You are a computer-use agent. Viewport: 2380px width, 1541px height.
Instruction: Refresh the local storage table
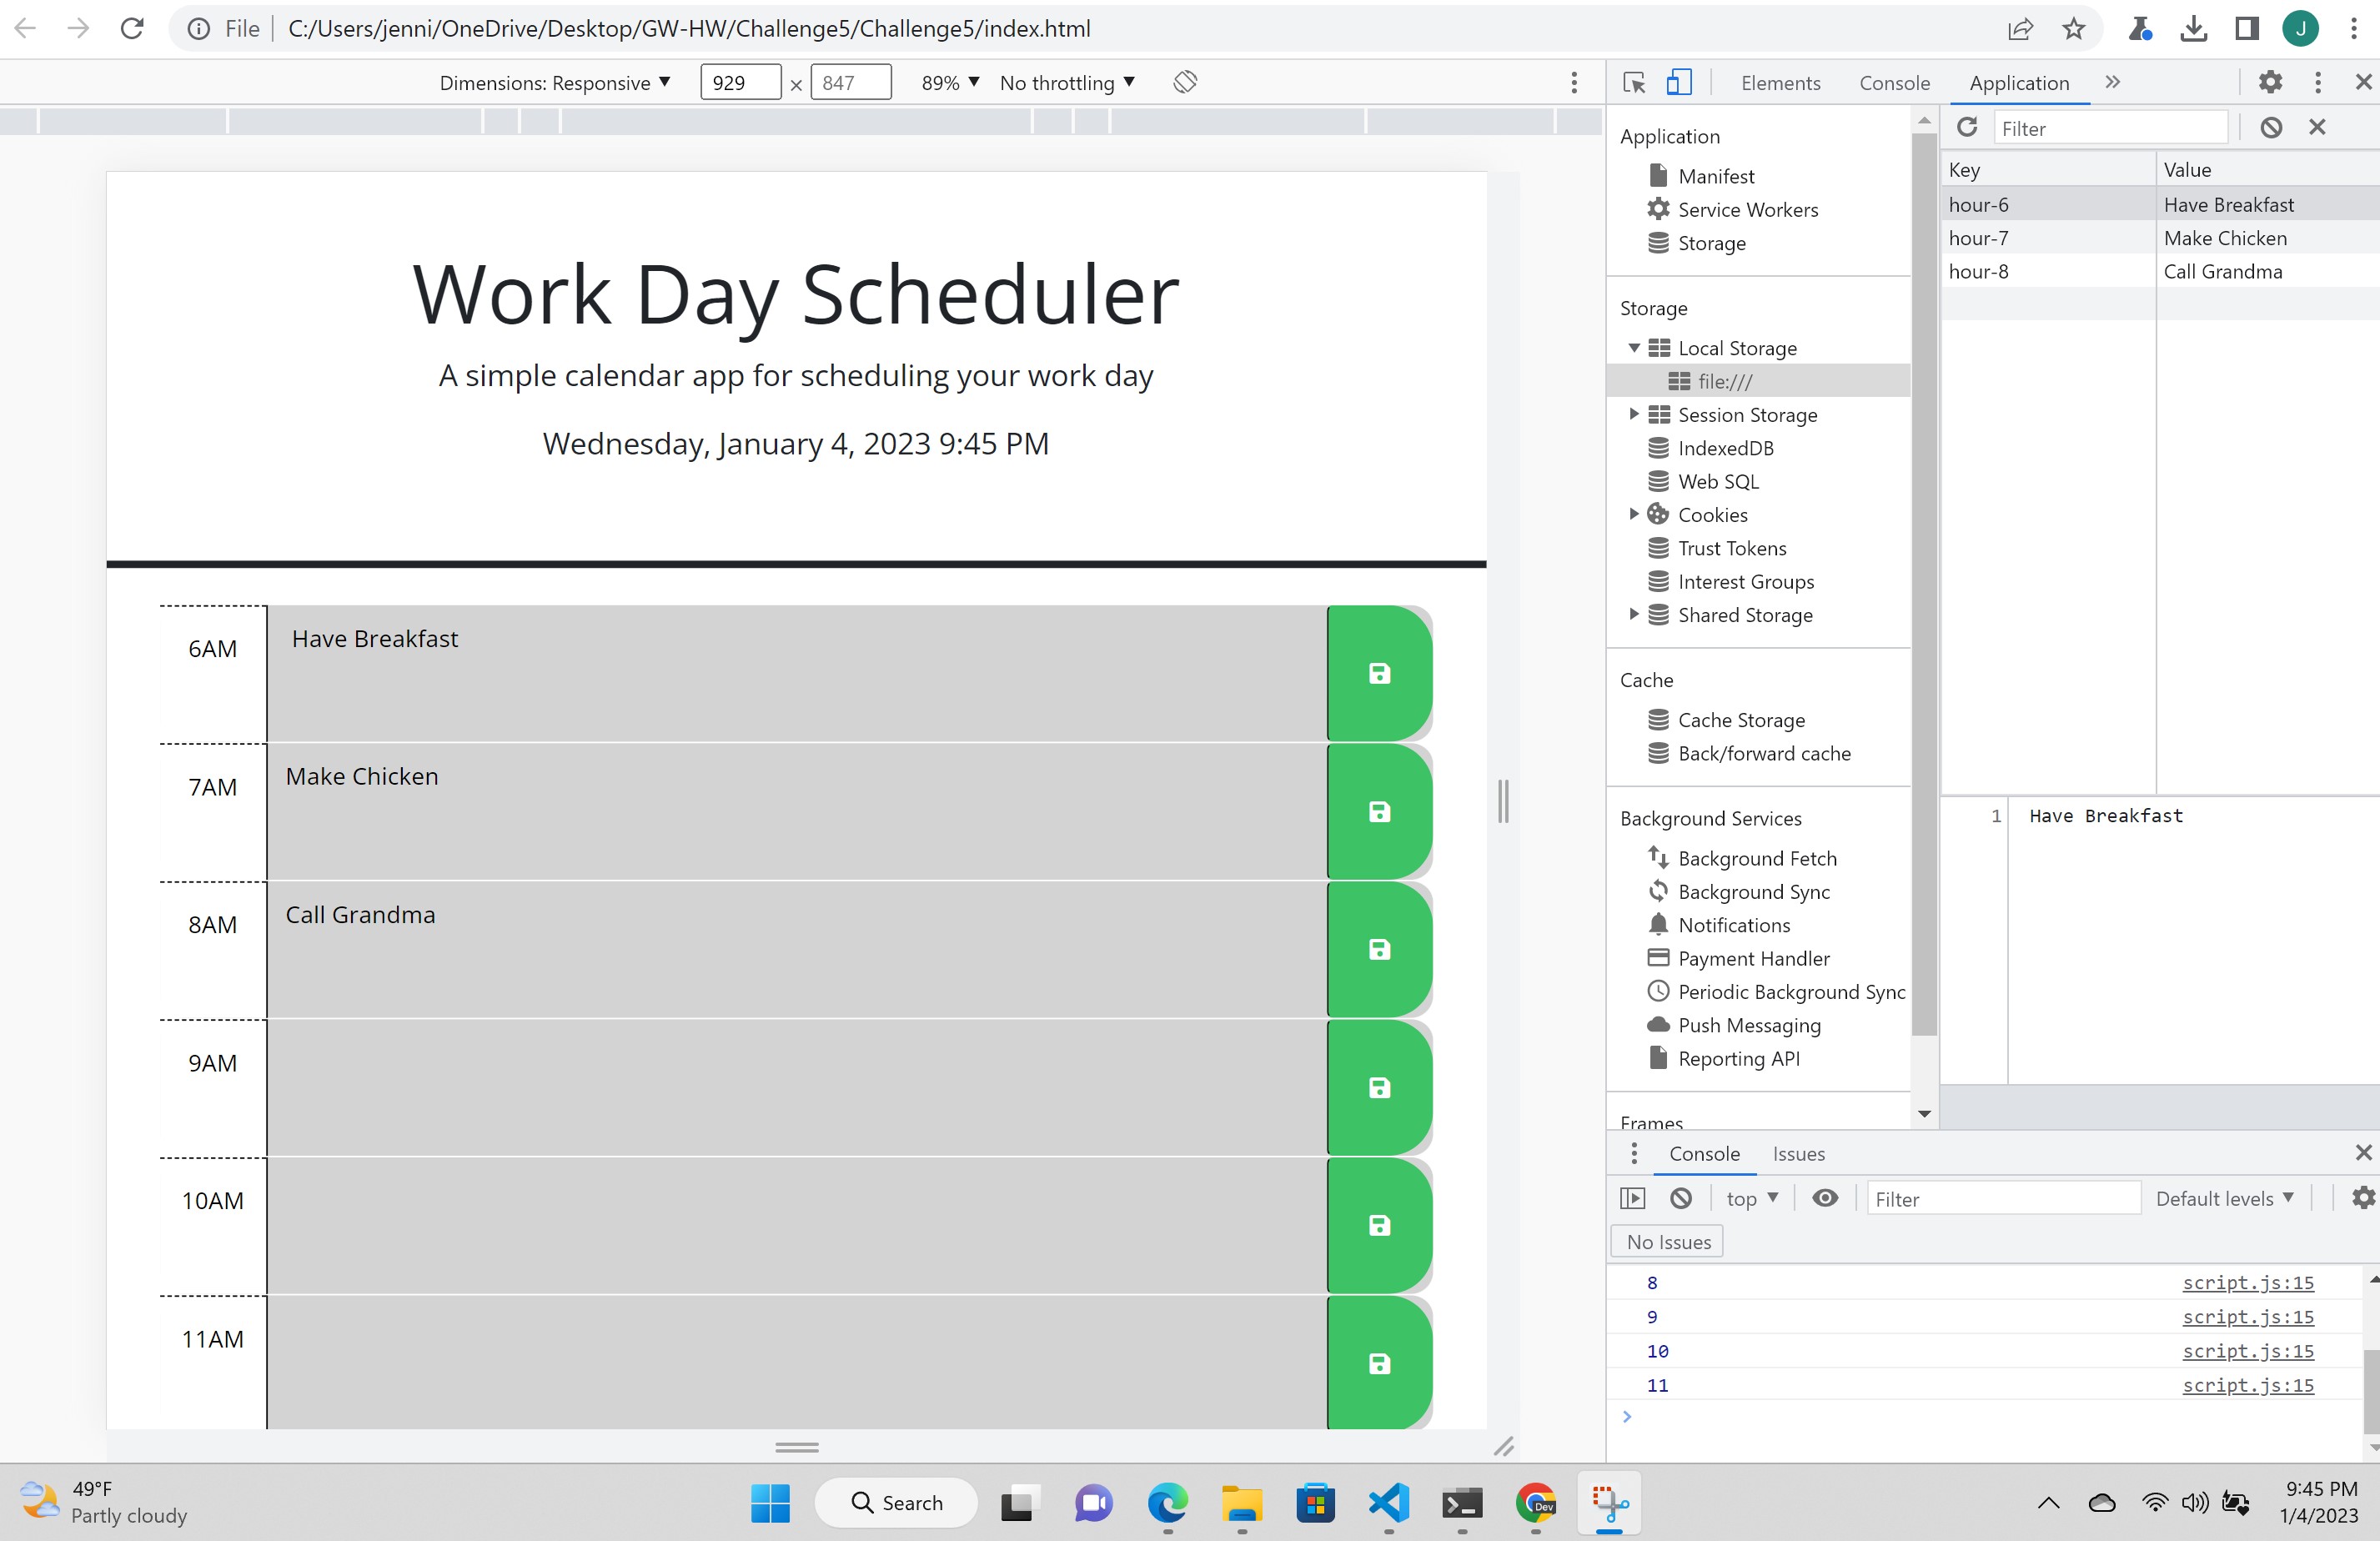(1966, 127)
